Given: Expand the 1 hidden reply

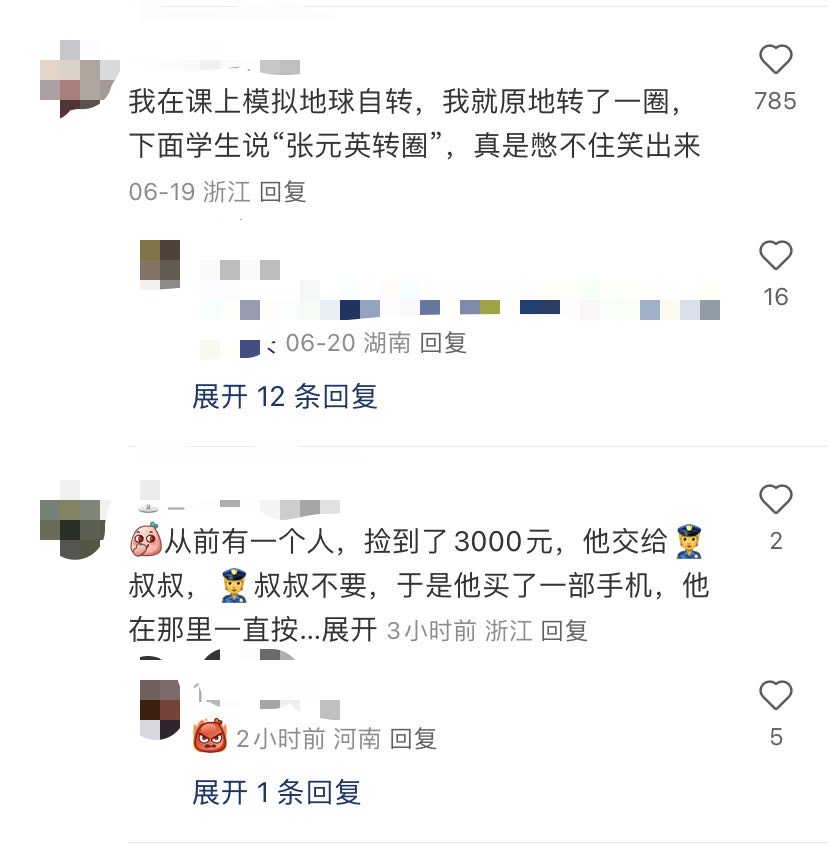Looking at the screenshot, I should (x=276, y=792).
